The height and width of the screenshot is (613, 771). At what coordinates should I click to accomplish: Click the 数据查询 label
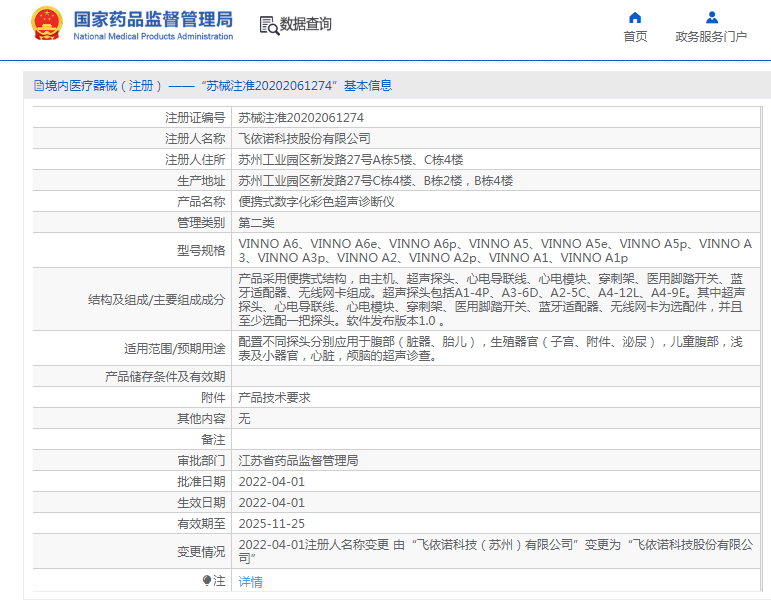tap(305, 24)
